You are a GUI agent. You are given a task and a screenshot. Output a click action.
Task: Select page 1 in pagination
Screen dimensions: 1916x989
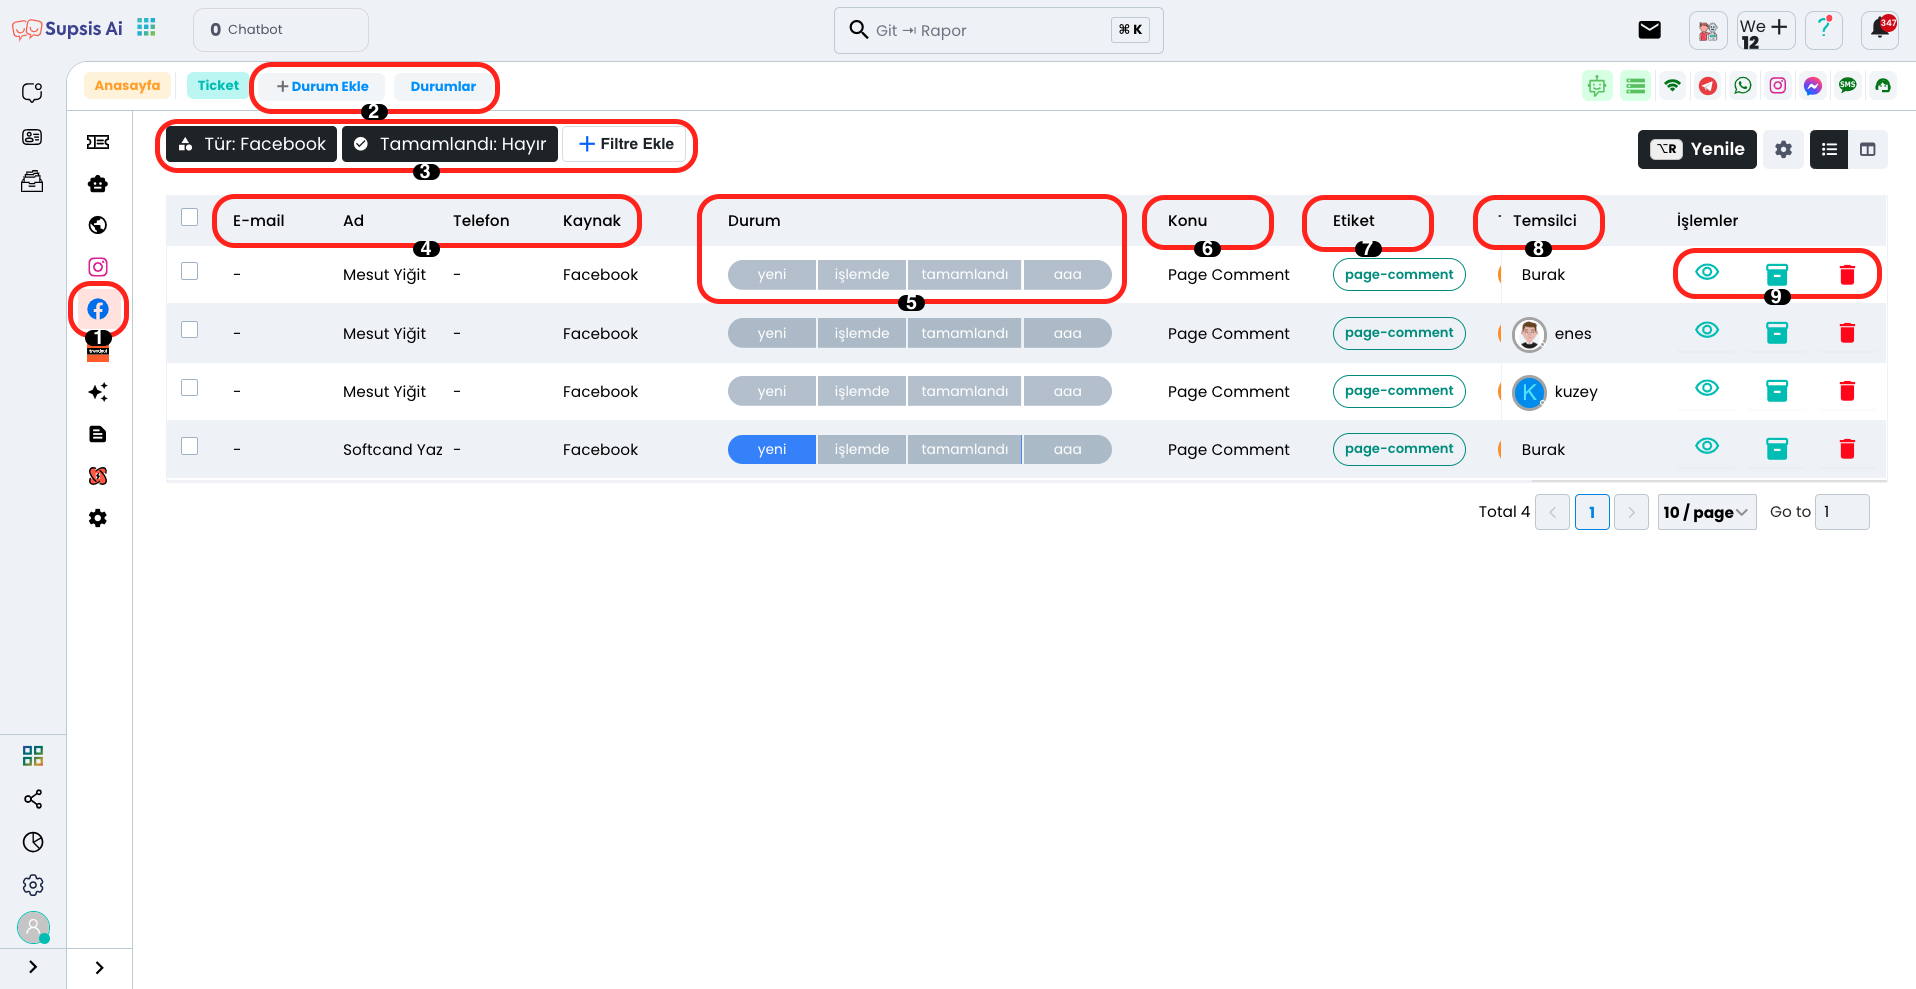pos(1592,512)
